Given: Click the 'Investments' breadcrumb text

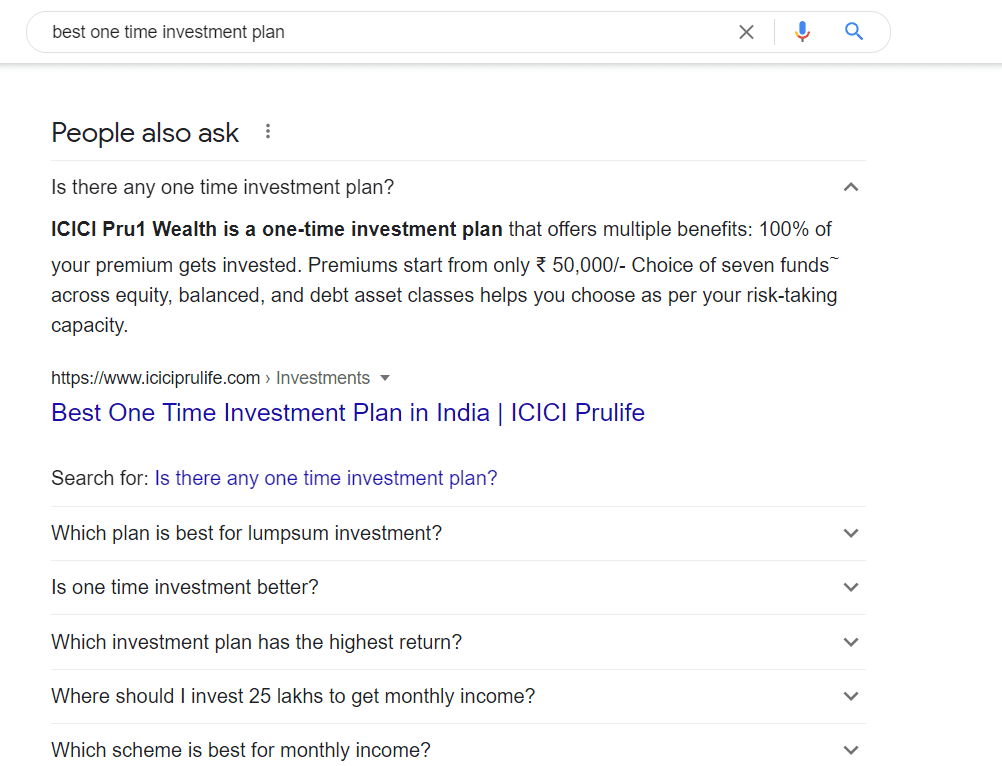Looking at the screenshot, I should [x=323, y=378].
